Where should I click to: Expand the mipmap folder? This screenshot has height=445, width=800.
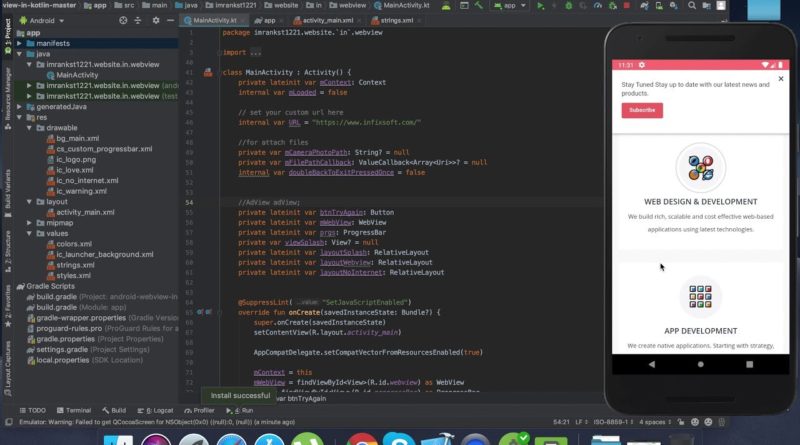(x=30, y=223)
